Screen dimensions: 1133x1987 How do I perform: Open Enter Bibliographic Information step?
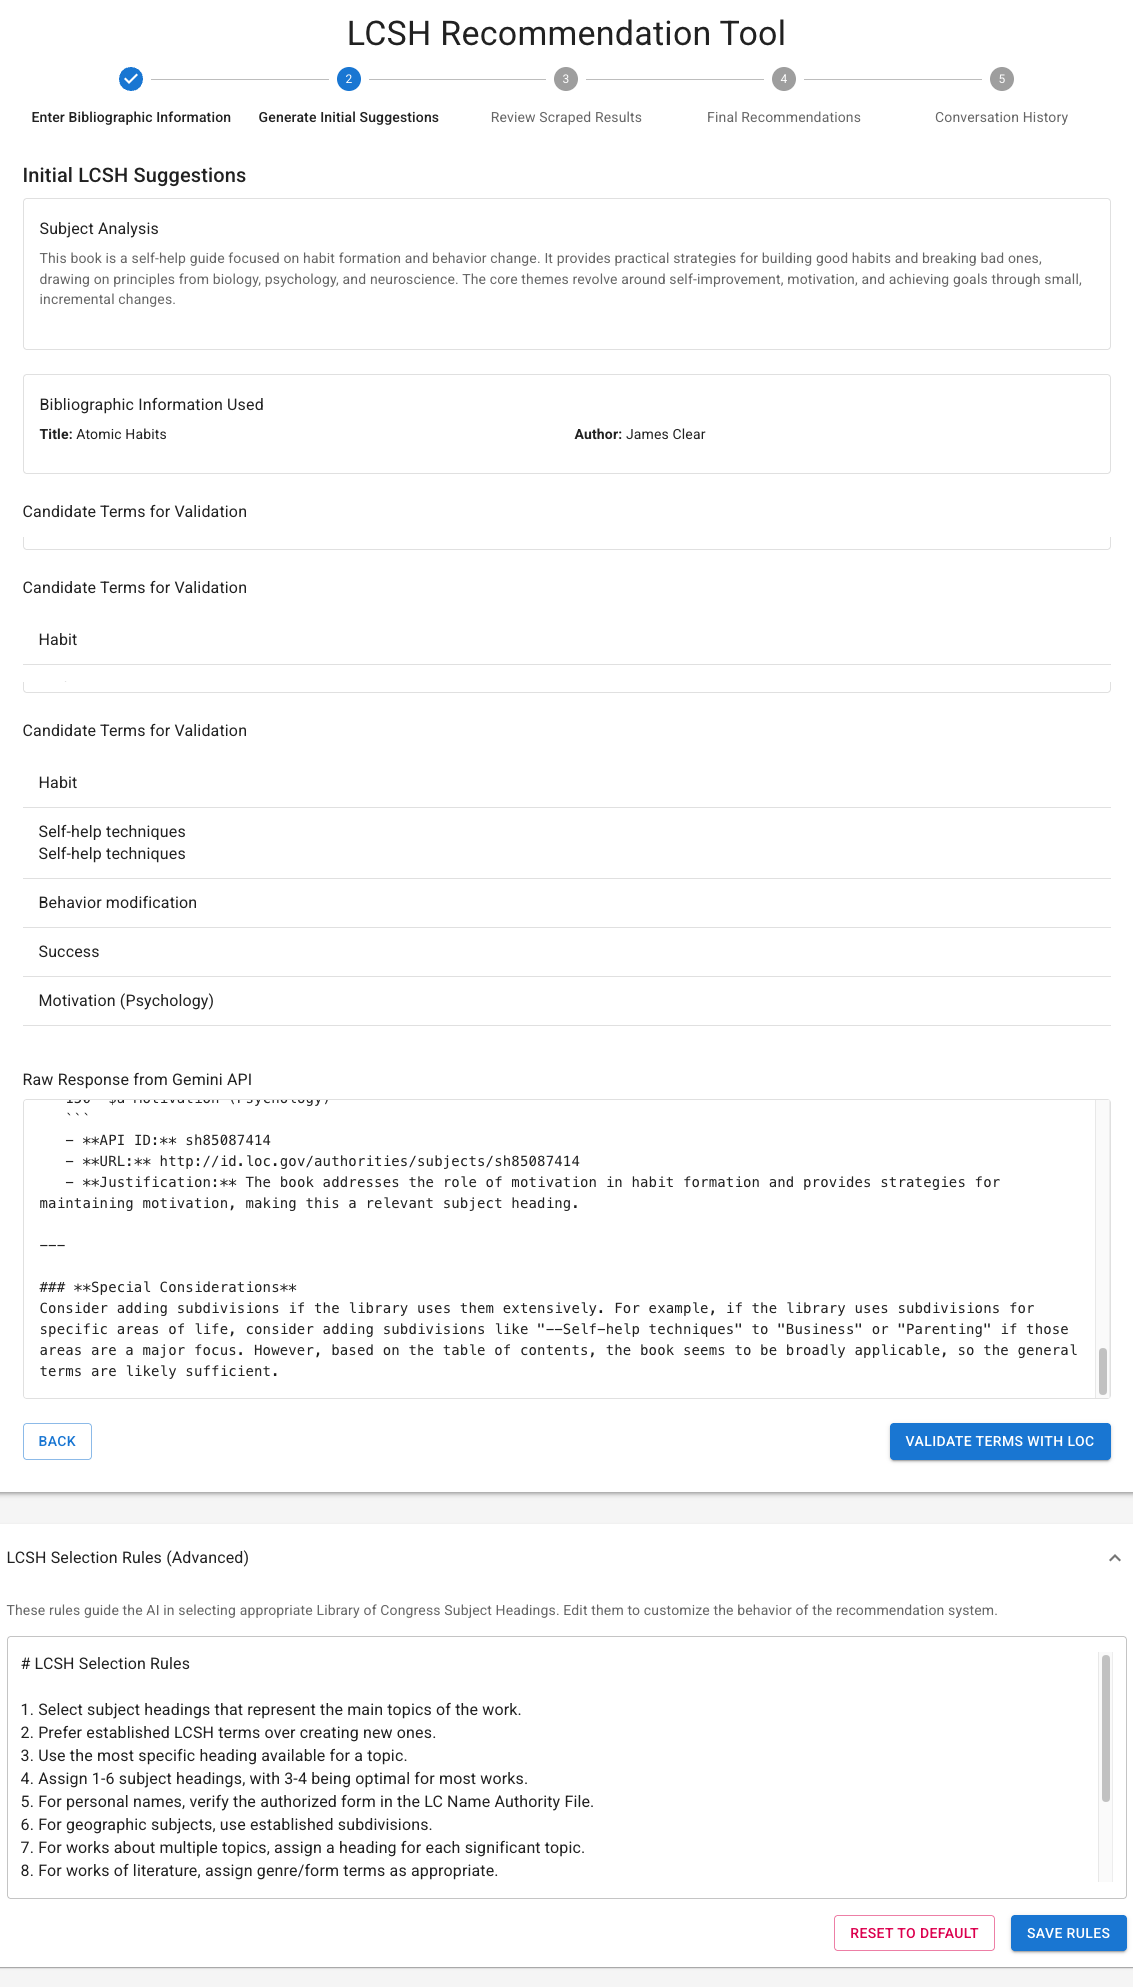(x=131, y=117)
